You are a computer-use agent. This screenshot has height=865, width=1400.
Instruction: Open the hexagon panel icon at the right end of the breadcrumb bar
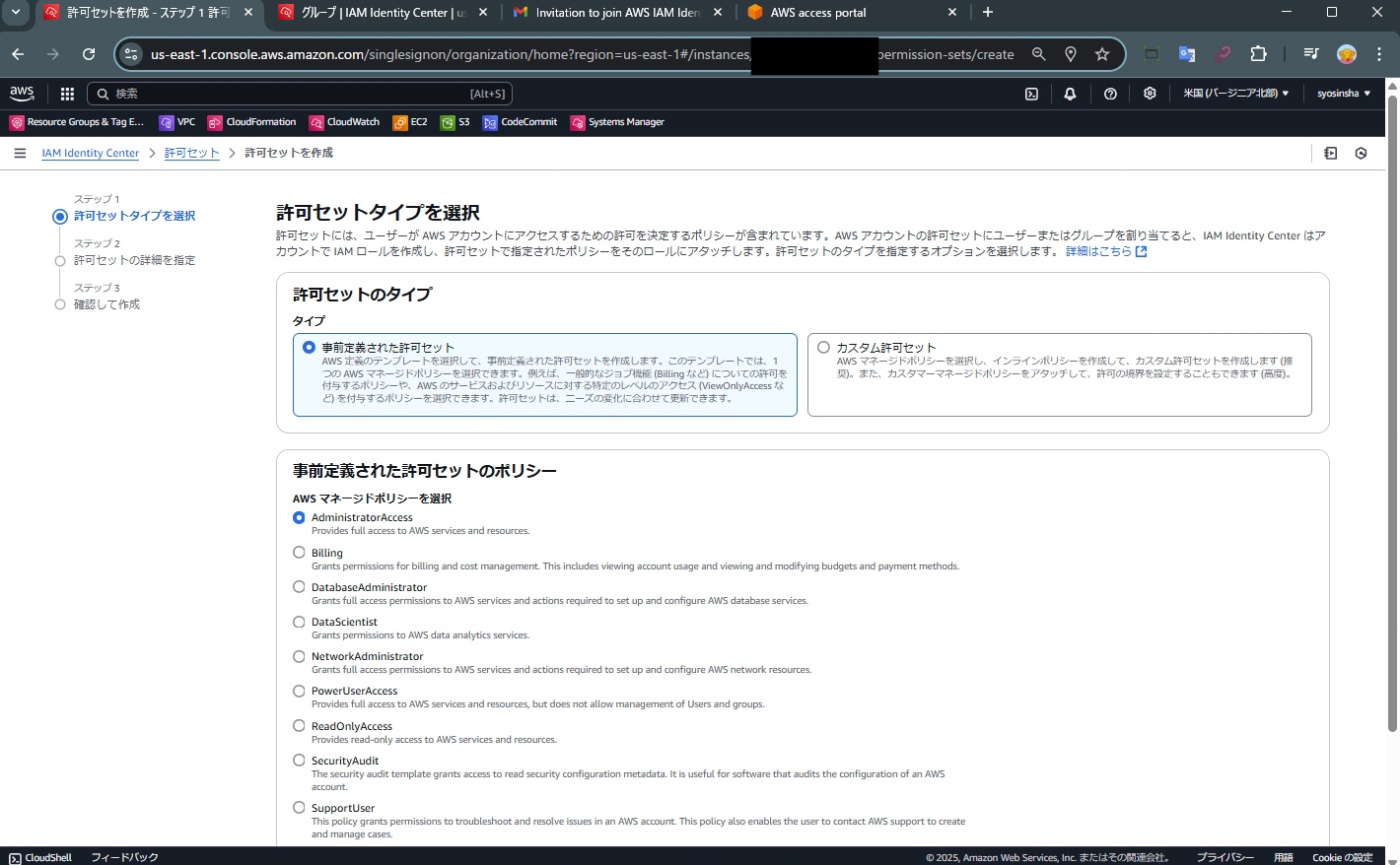click(1361, 153)
